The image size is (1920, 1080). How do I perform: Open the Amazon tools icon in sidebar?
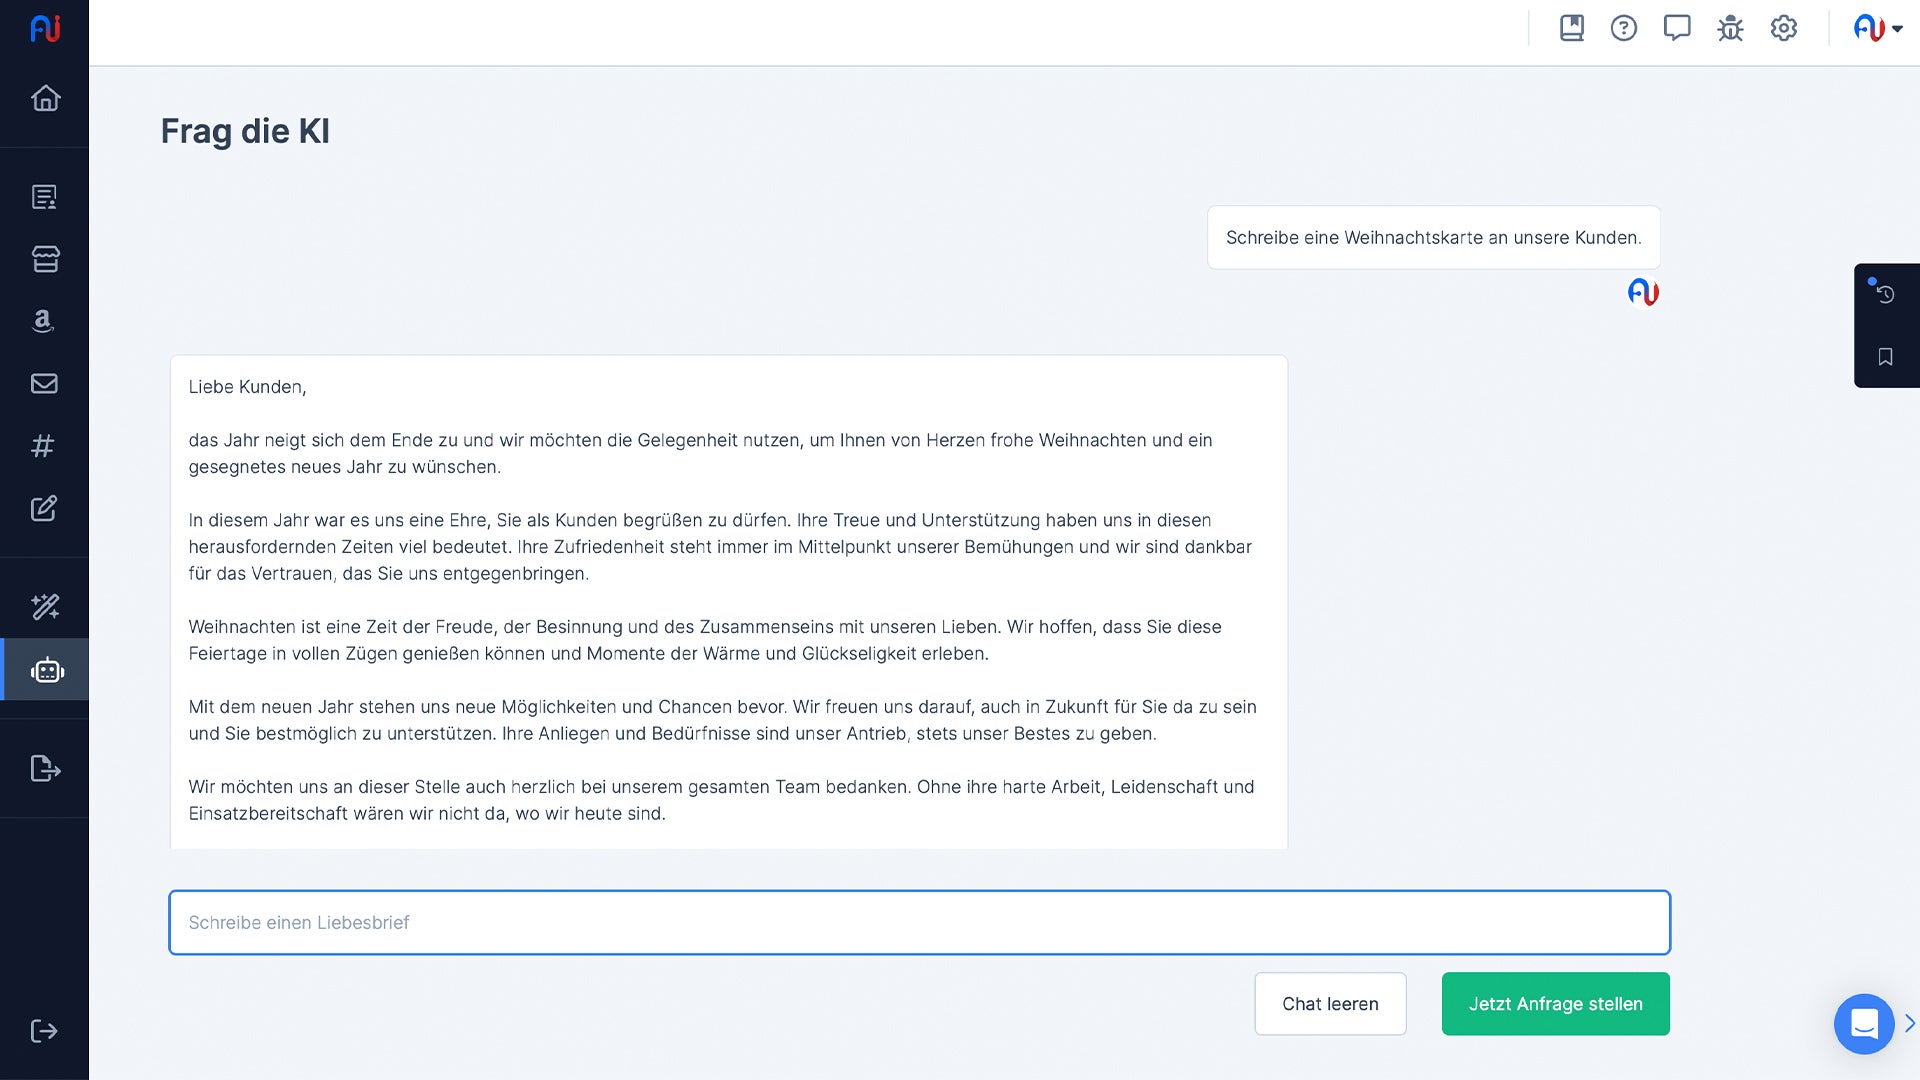pyautogui.click(x=45, y=321)
